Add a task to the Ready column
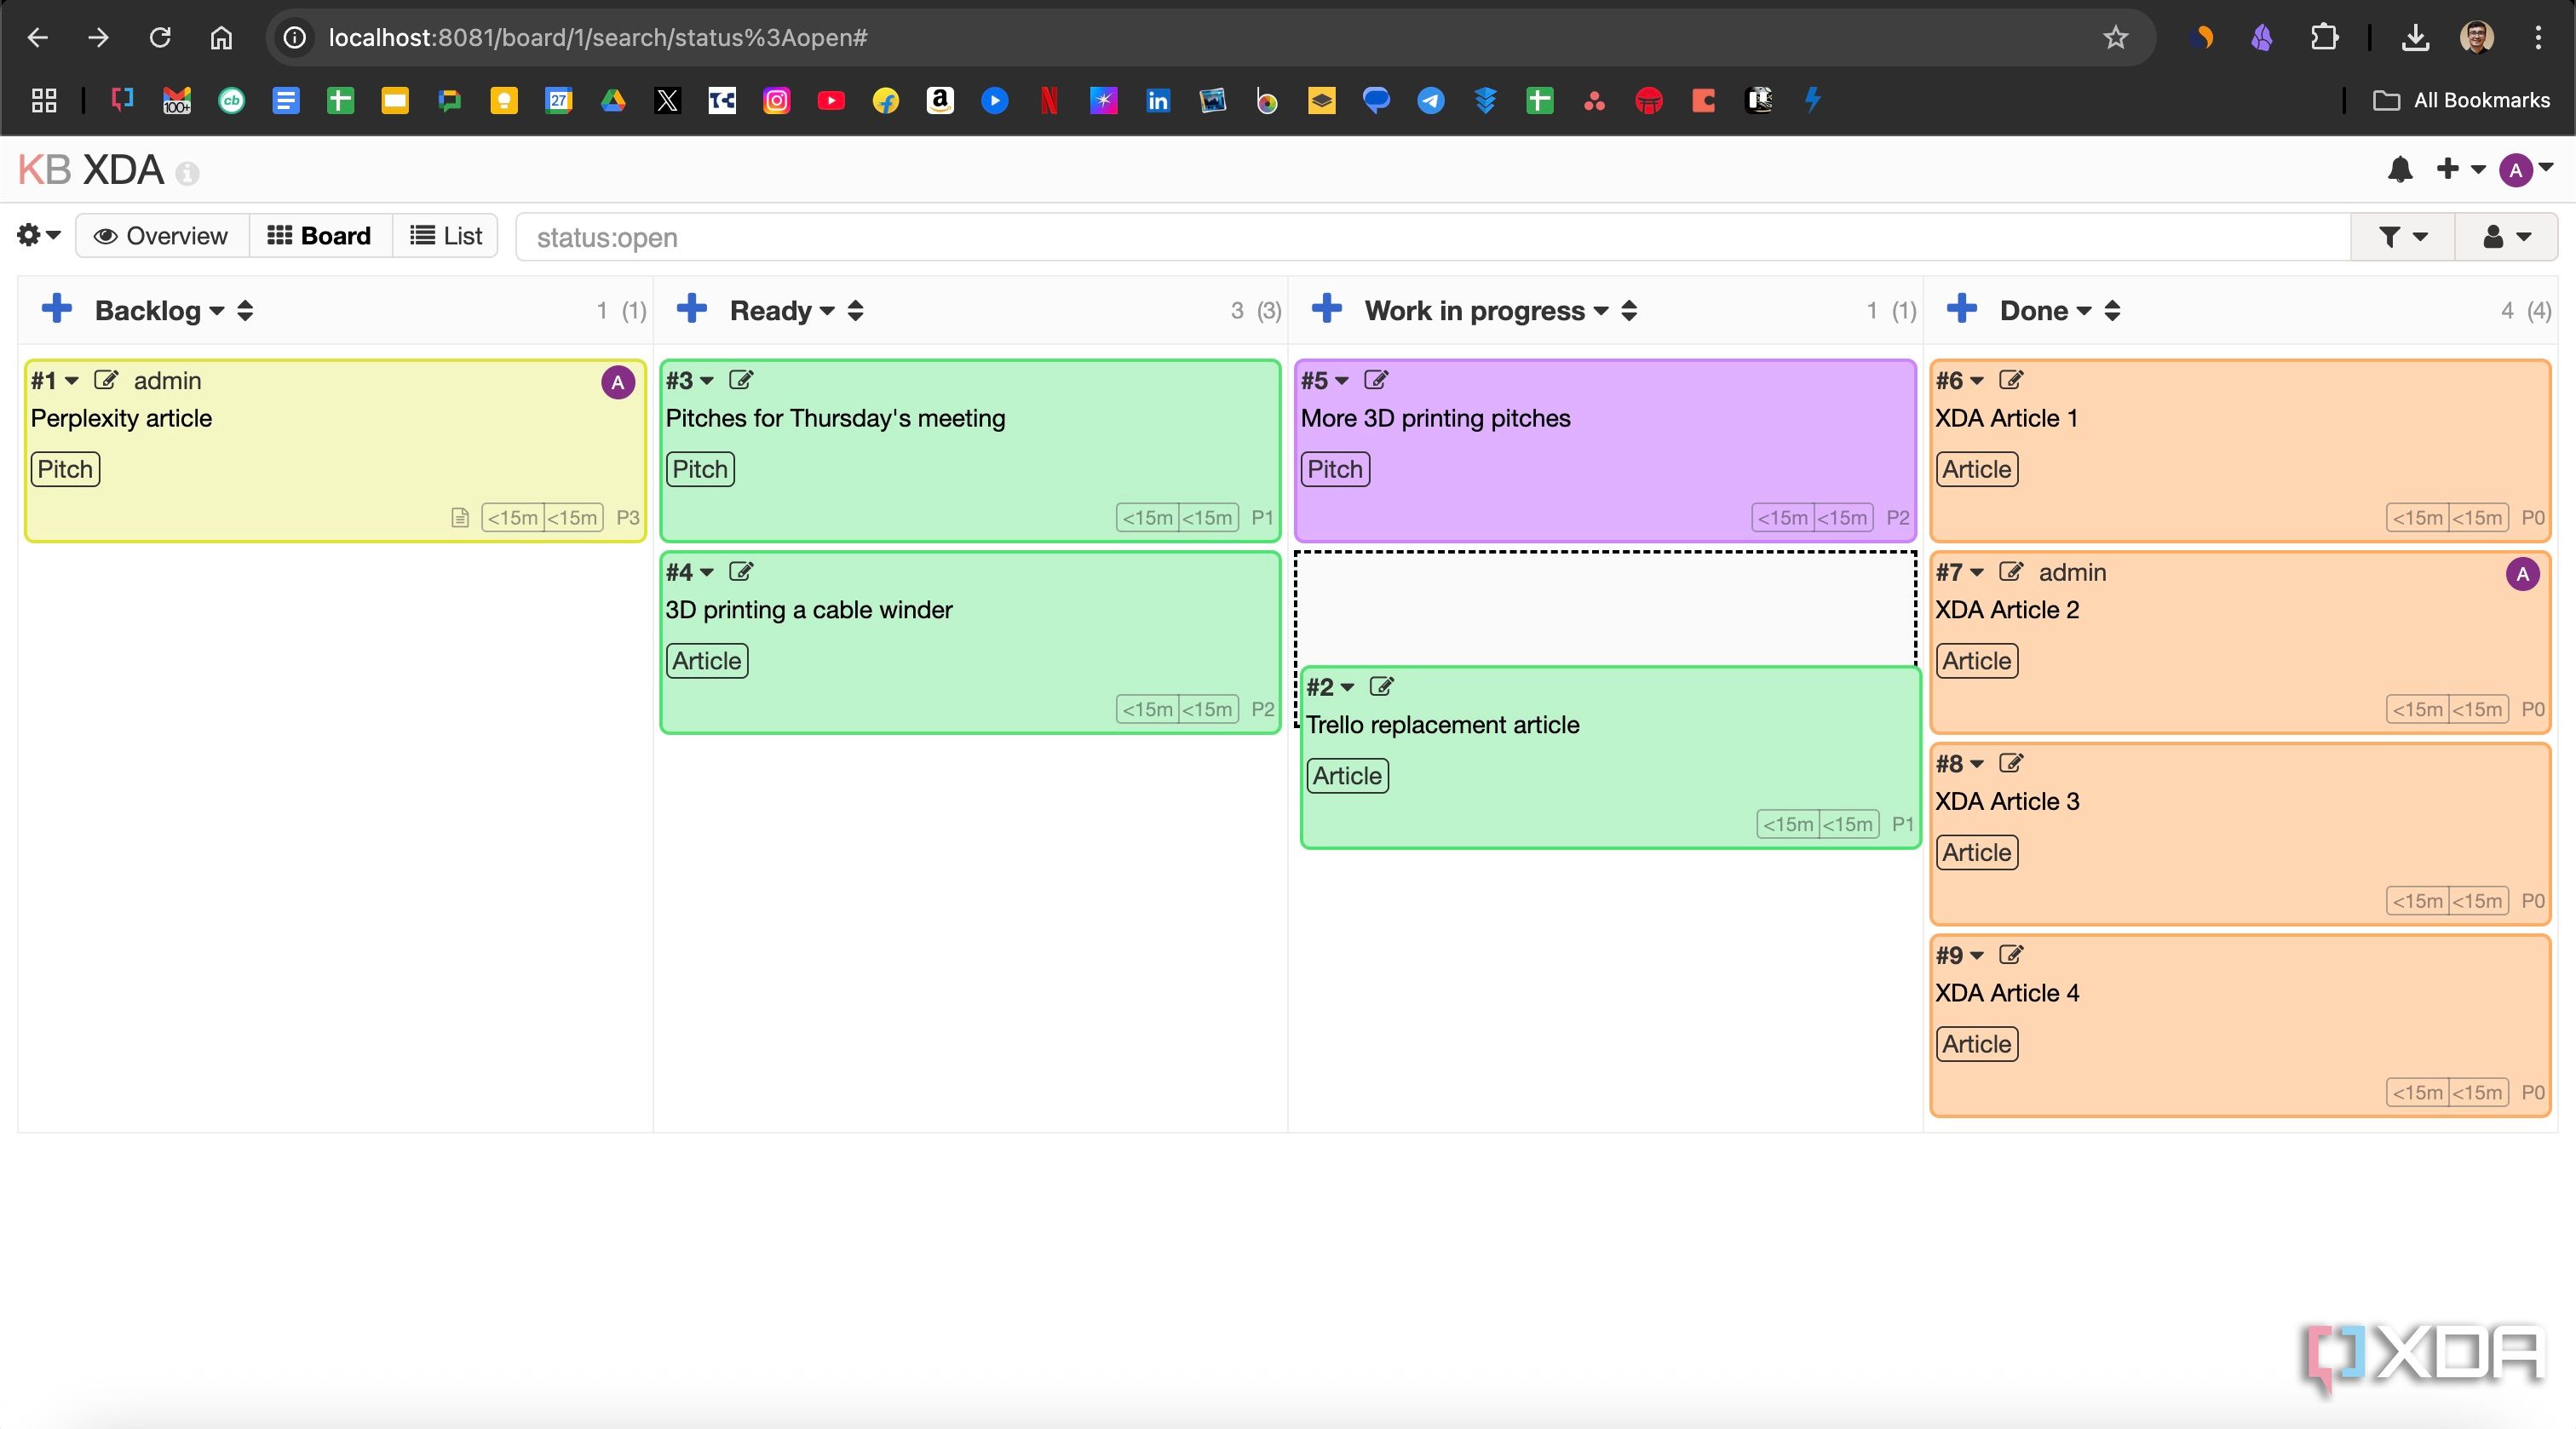This screenshot has width=2576, height=1429. 692,309
